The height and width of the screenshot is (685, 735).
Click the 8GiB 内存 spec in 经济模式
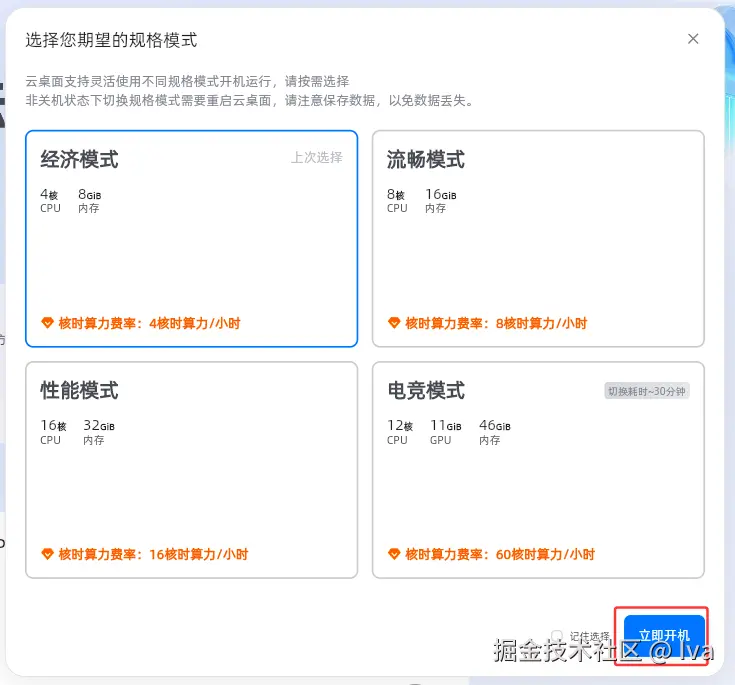[90, 201]
